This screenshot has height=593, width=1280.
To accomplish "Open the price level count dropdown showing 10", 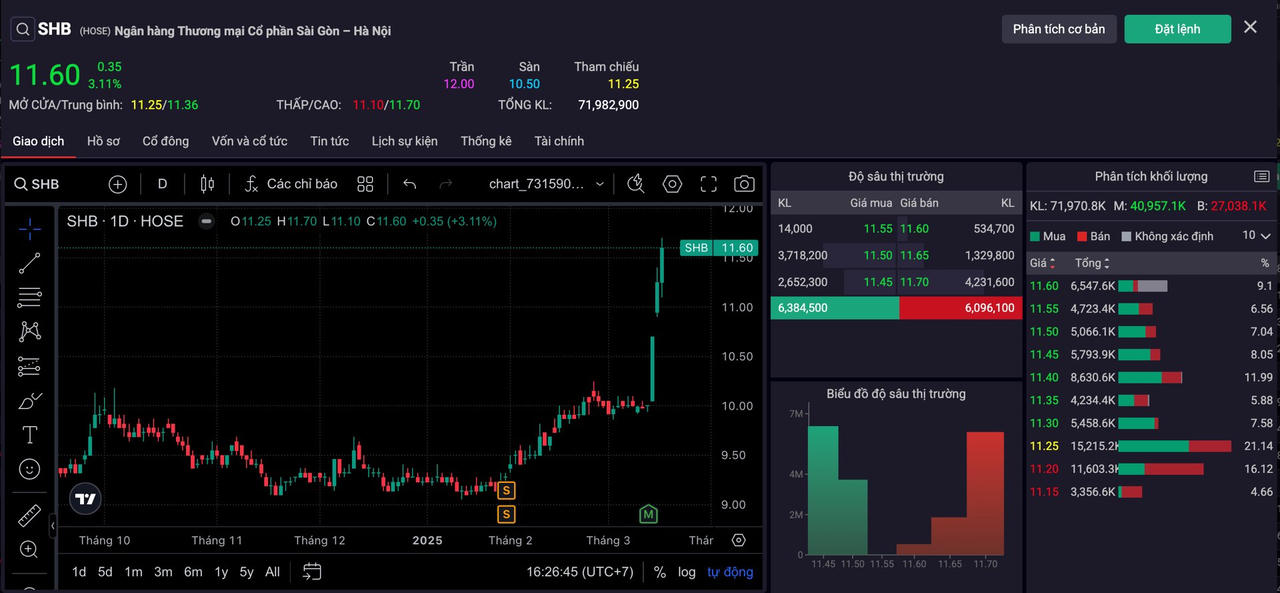I will [1256, 236].
